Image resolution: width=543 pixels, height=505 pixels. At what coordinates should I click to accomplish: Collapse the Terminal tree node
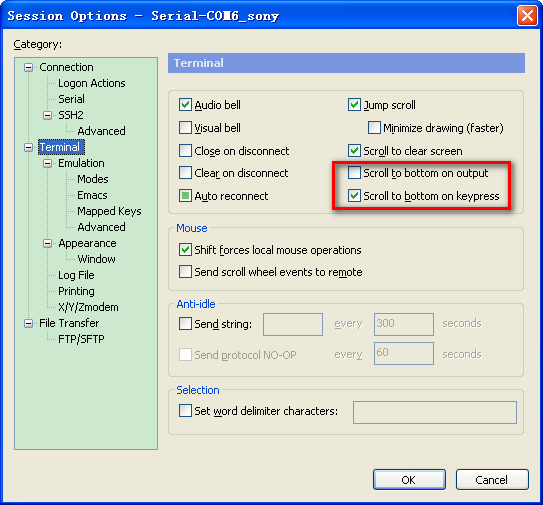click(x=28, y=148)
